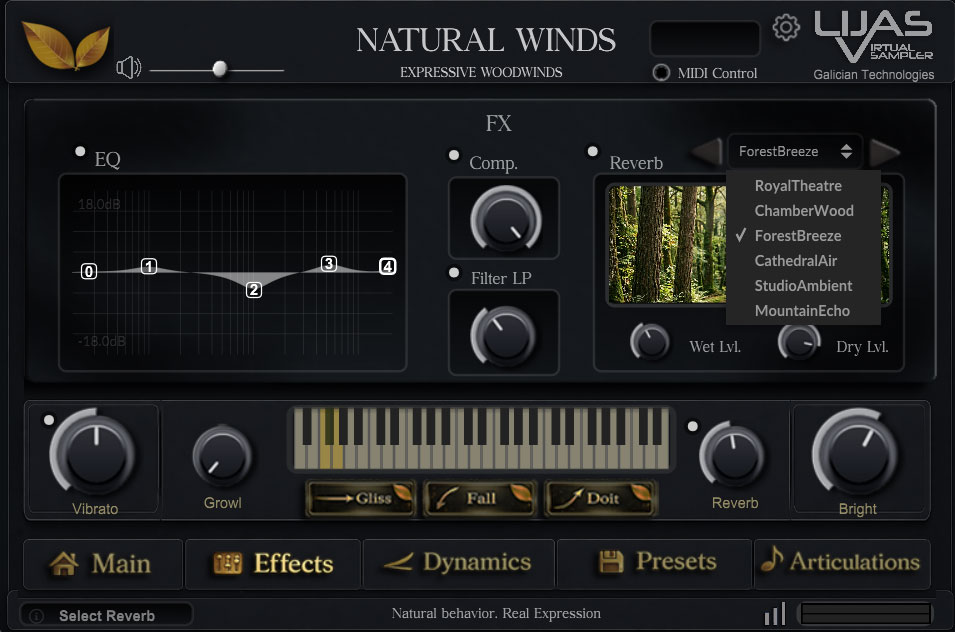This screenshot has height=632, width=955.
Task: Select EQ band node 4
Action: (x=387, y=266)
